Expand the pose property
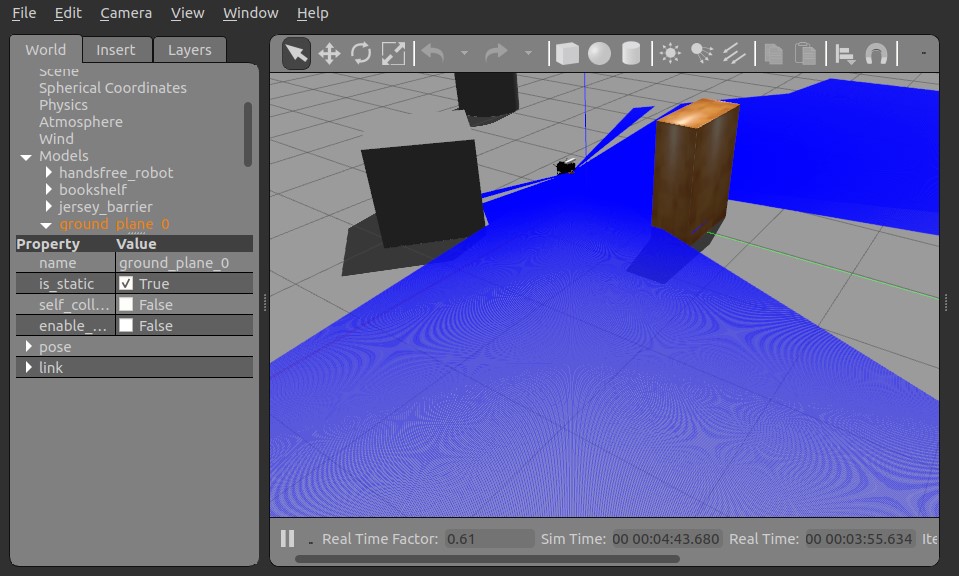 (x=28, y=347)
